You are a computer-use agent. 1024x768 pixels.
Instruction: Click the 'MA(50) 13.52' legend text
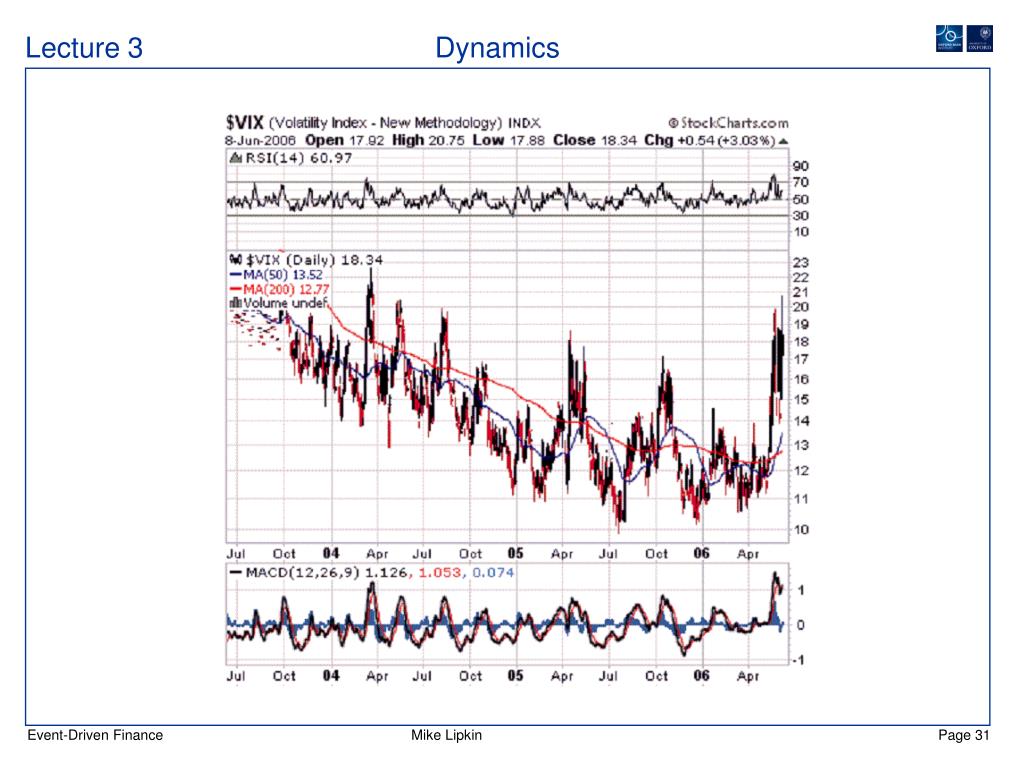click(283, 275)
